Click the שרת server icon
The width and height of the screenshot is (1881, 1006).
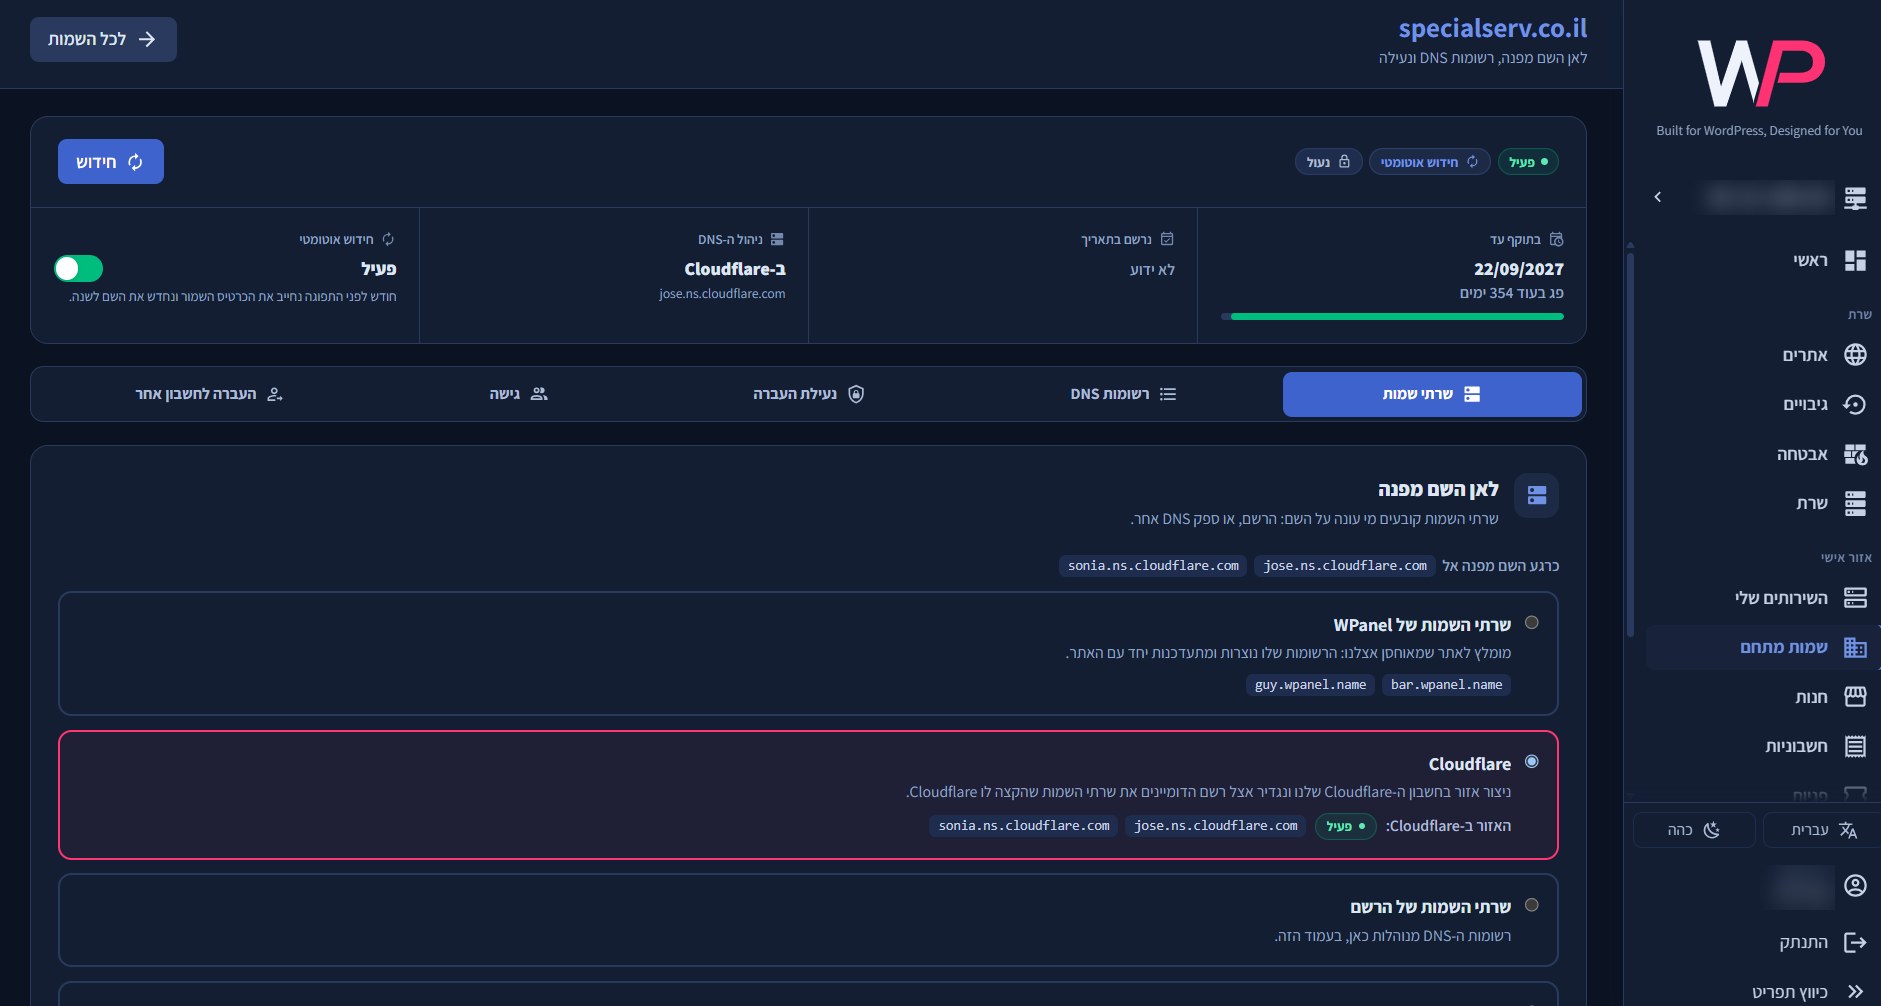coord(1855,503)
